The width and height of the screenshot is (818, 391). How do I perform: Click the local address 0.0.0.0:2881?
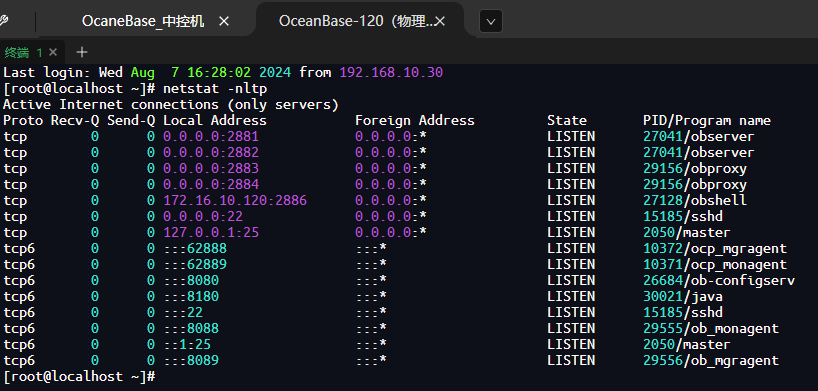(x=211, y=137)
